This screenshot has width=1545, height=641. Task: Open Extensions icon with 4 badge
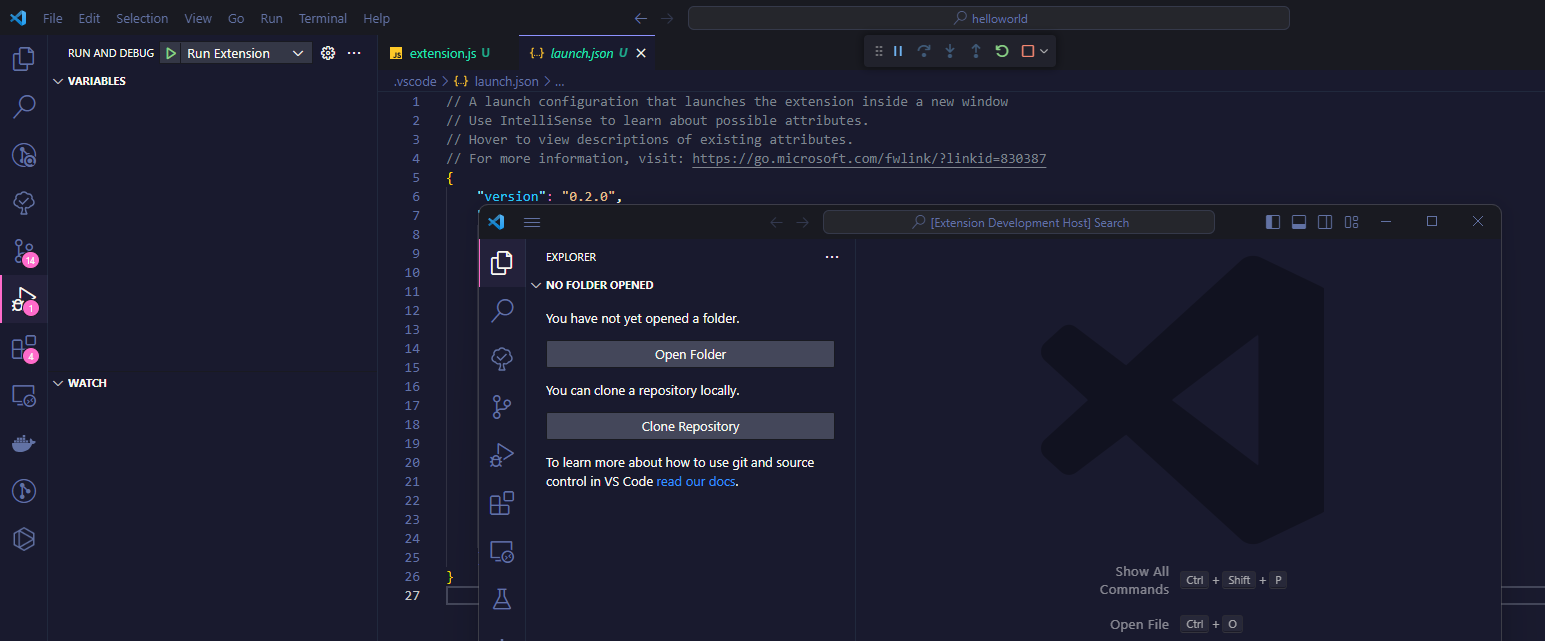[x=24, y=347]
